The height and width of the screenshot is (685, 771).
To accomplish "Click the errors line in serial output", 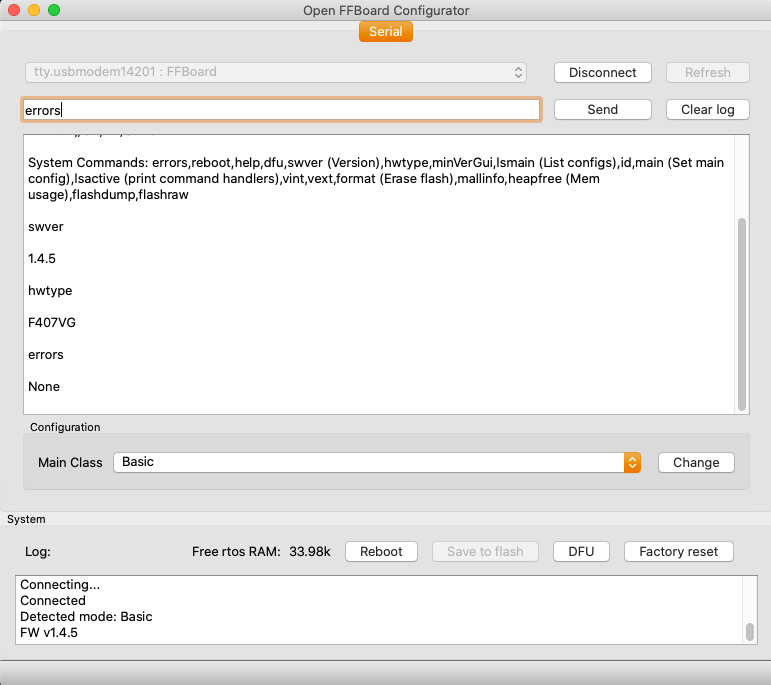I will [46, 355].
